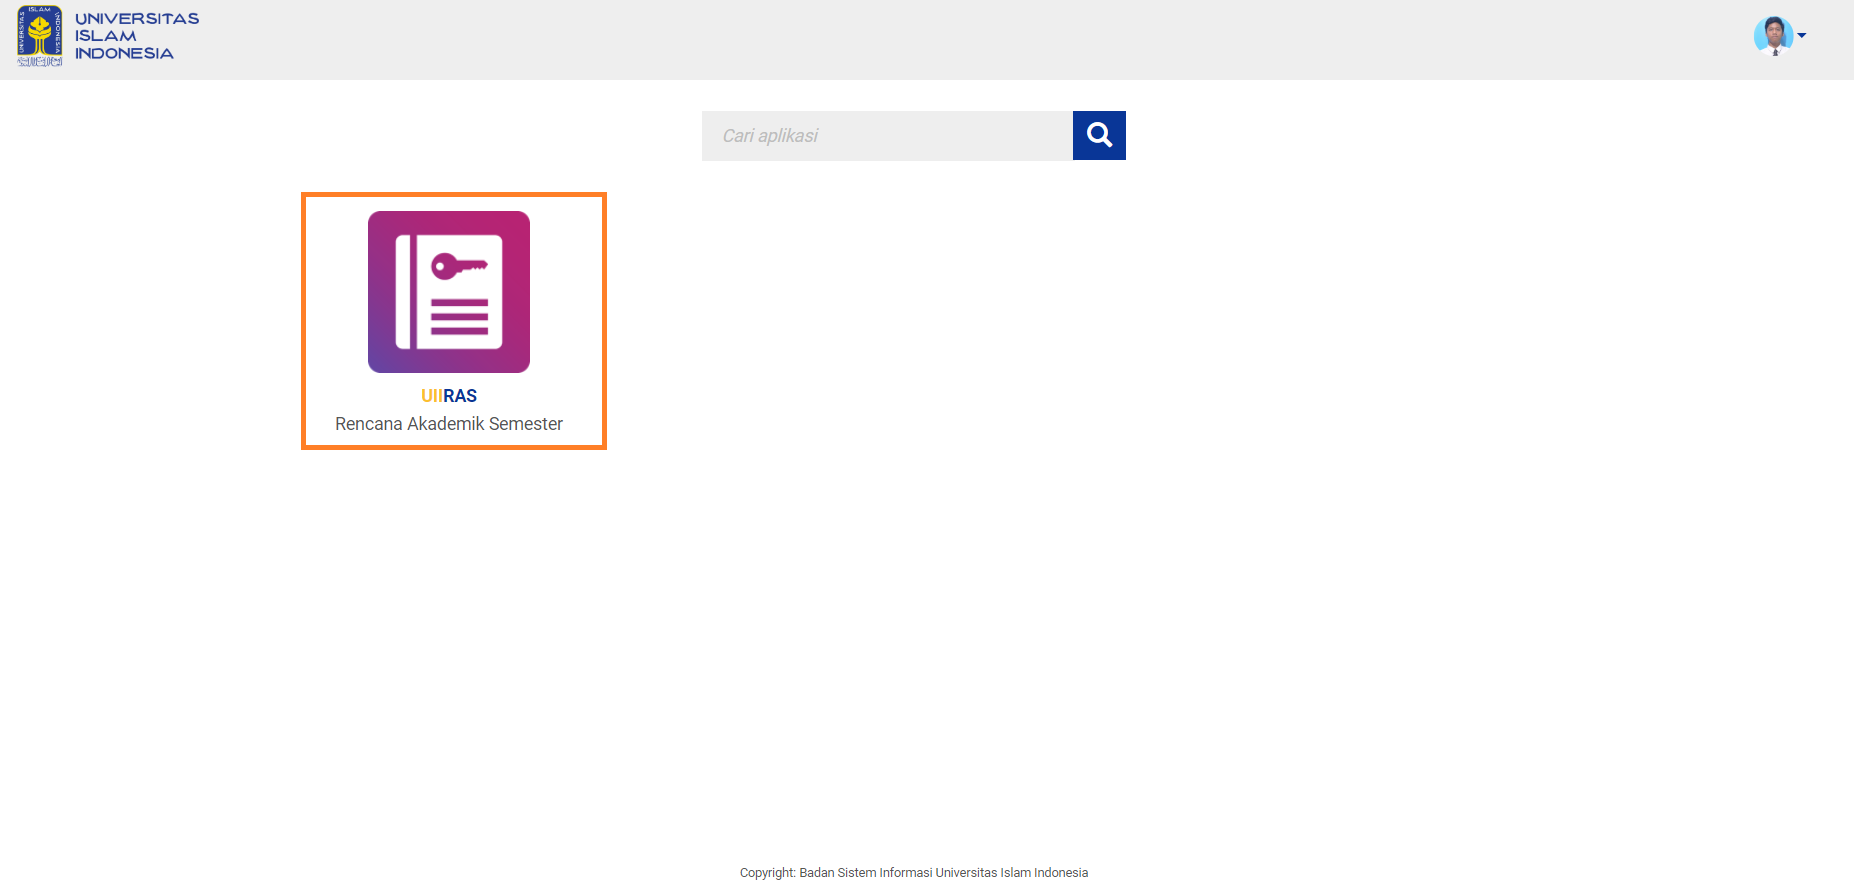Viewport: 1854px width, 886px height.
Task: Expand the profile dropdown arrow
Action: coord(1802,36)
